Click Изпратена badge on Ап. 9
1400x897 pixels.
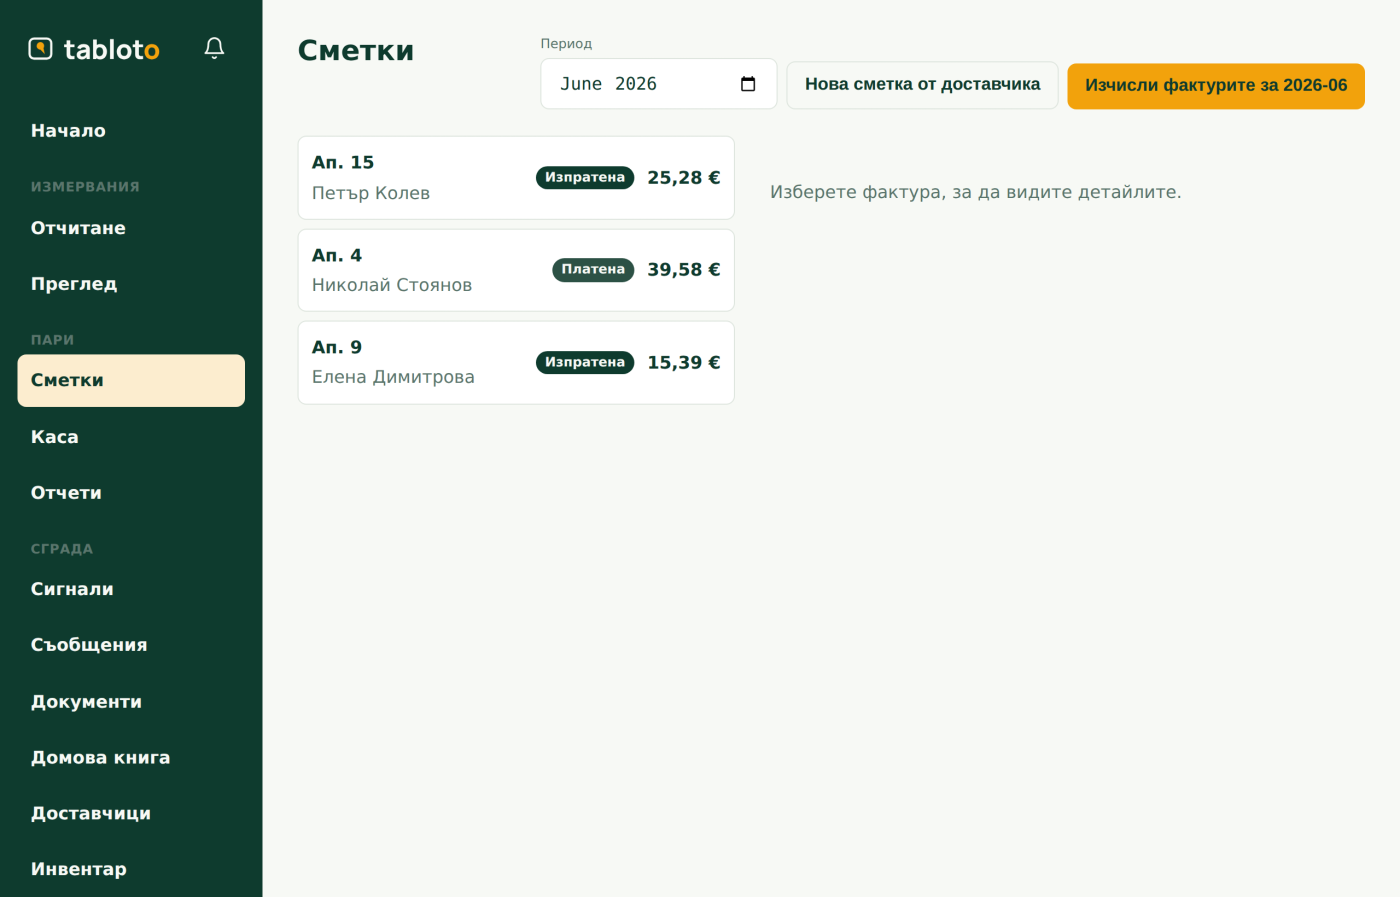585,362
